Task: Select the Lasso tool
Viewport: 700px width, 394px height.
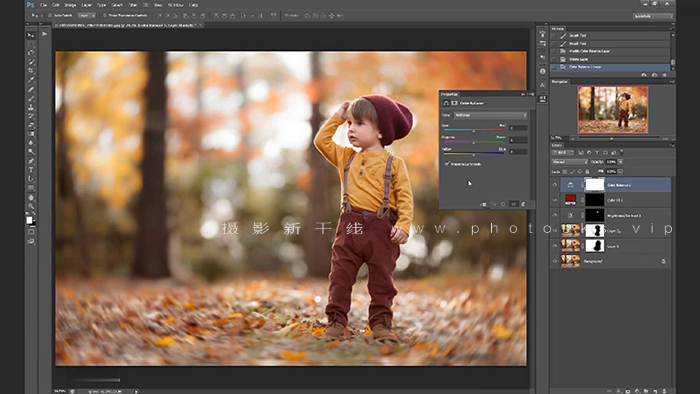Action: (31, 53)
